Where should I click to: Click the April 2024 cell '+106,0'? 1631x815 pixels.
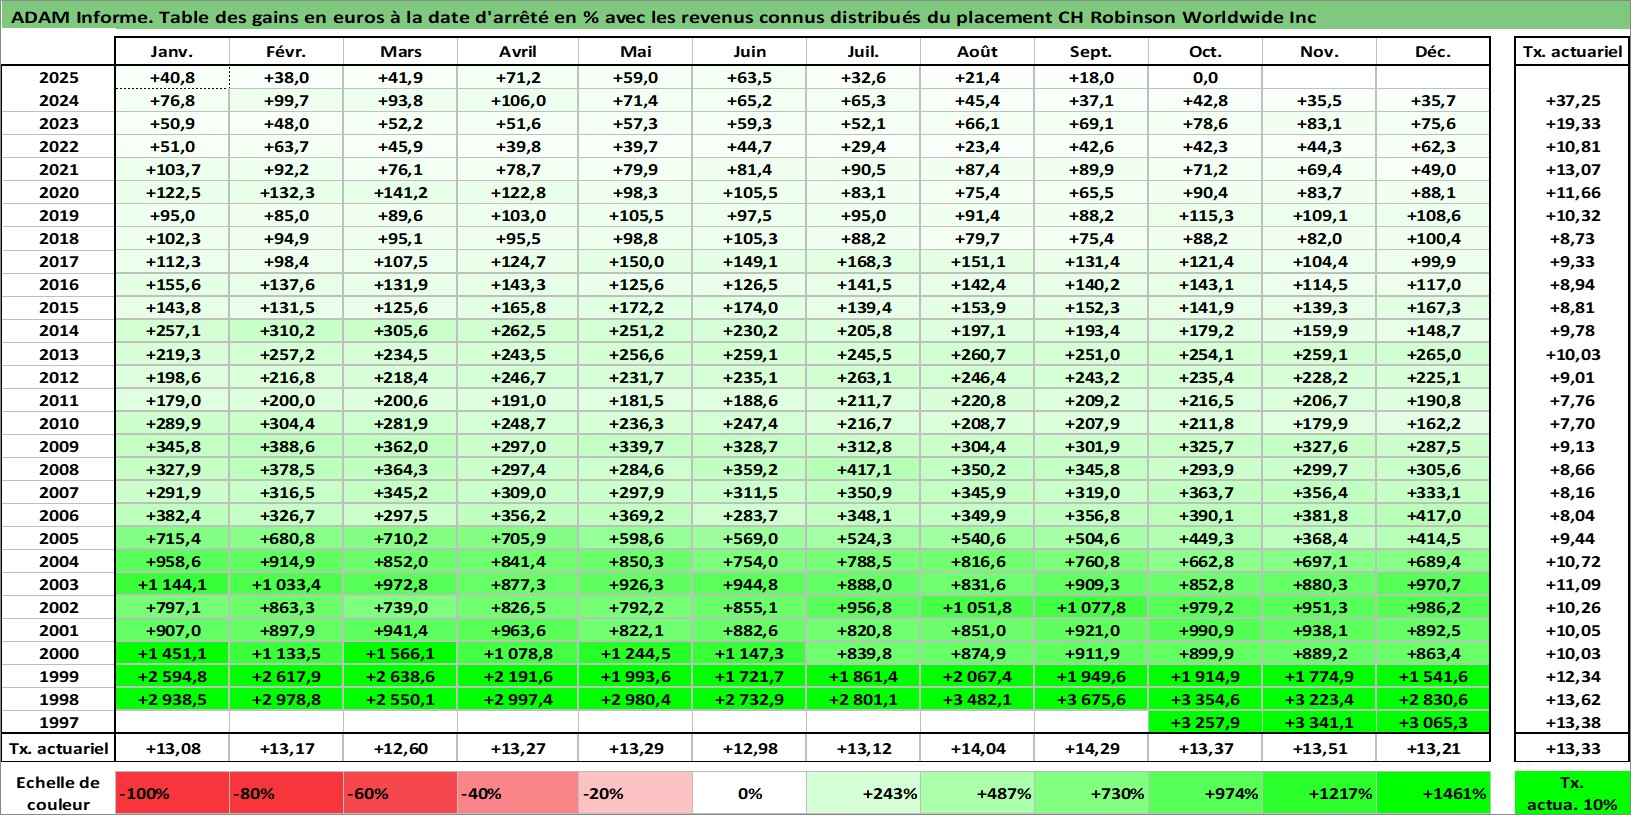click(517, 100)
